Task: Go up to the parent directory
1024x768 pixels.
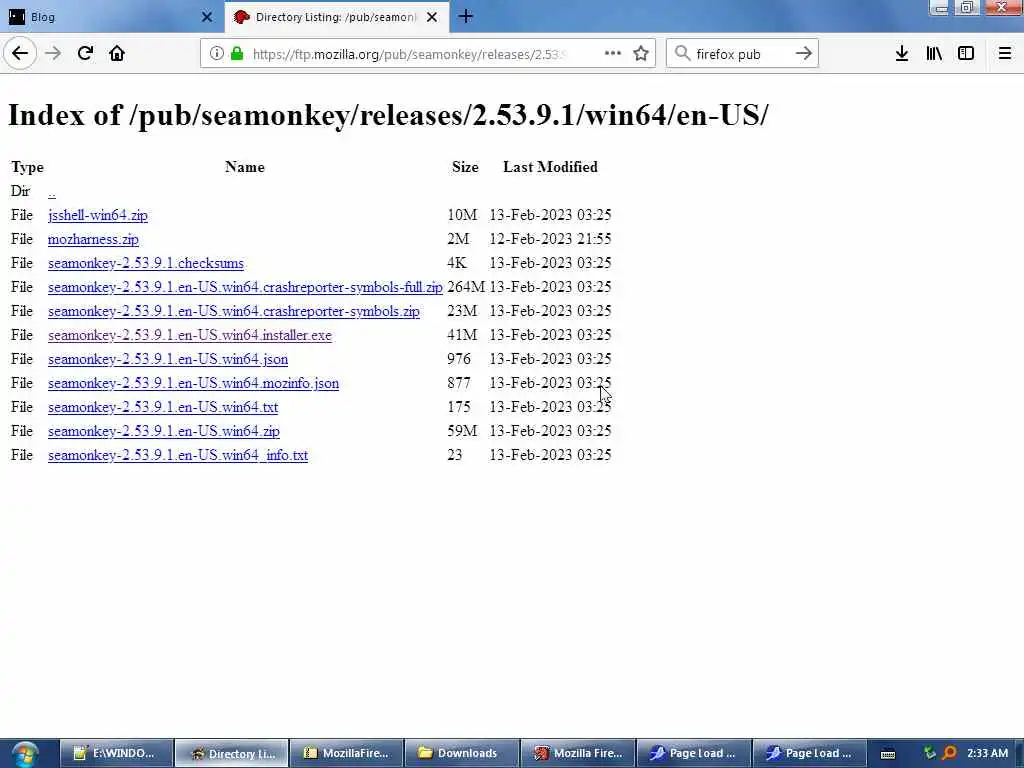Action: point(52,192)
